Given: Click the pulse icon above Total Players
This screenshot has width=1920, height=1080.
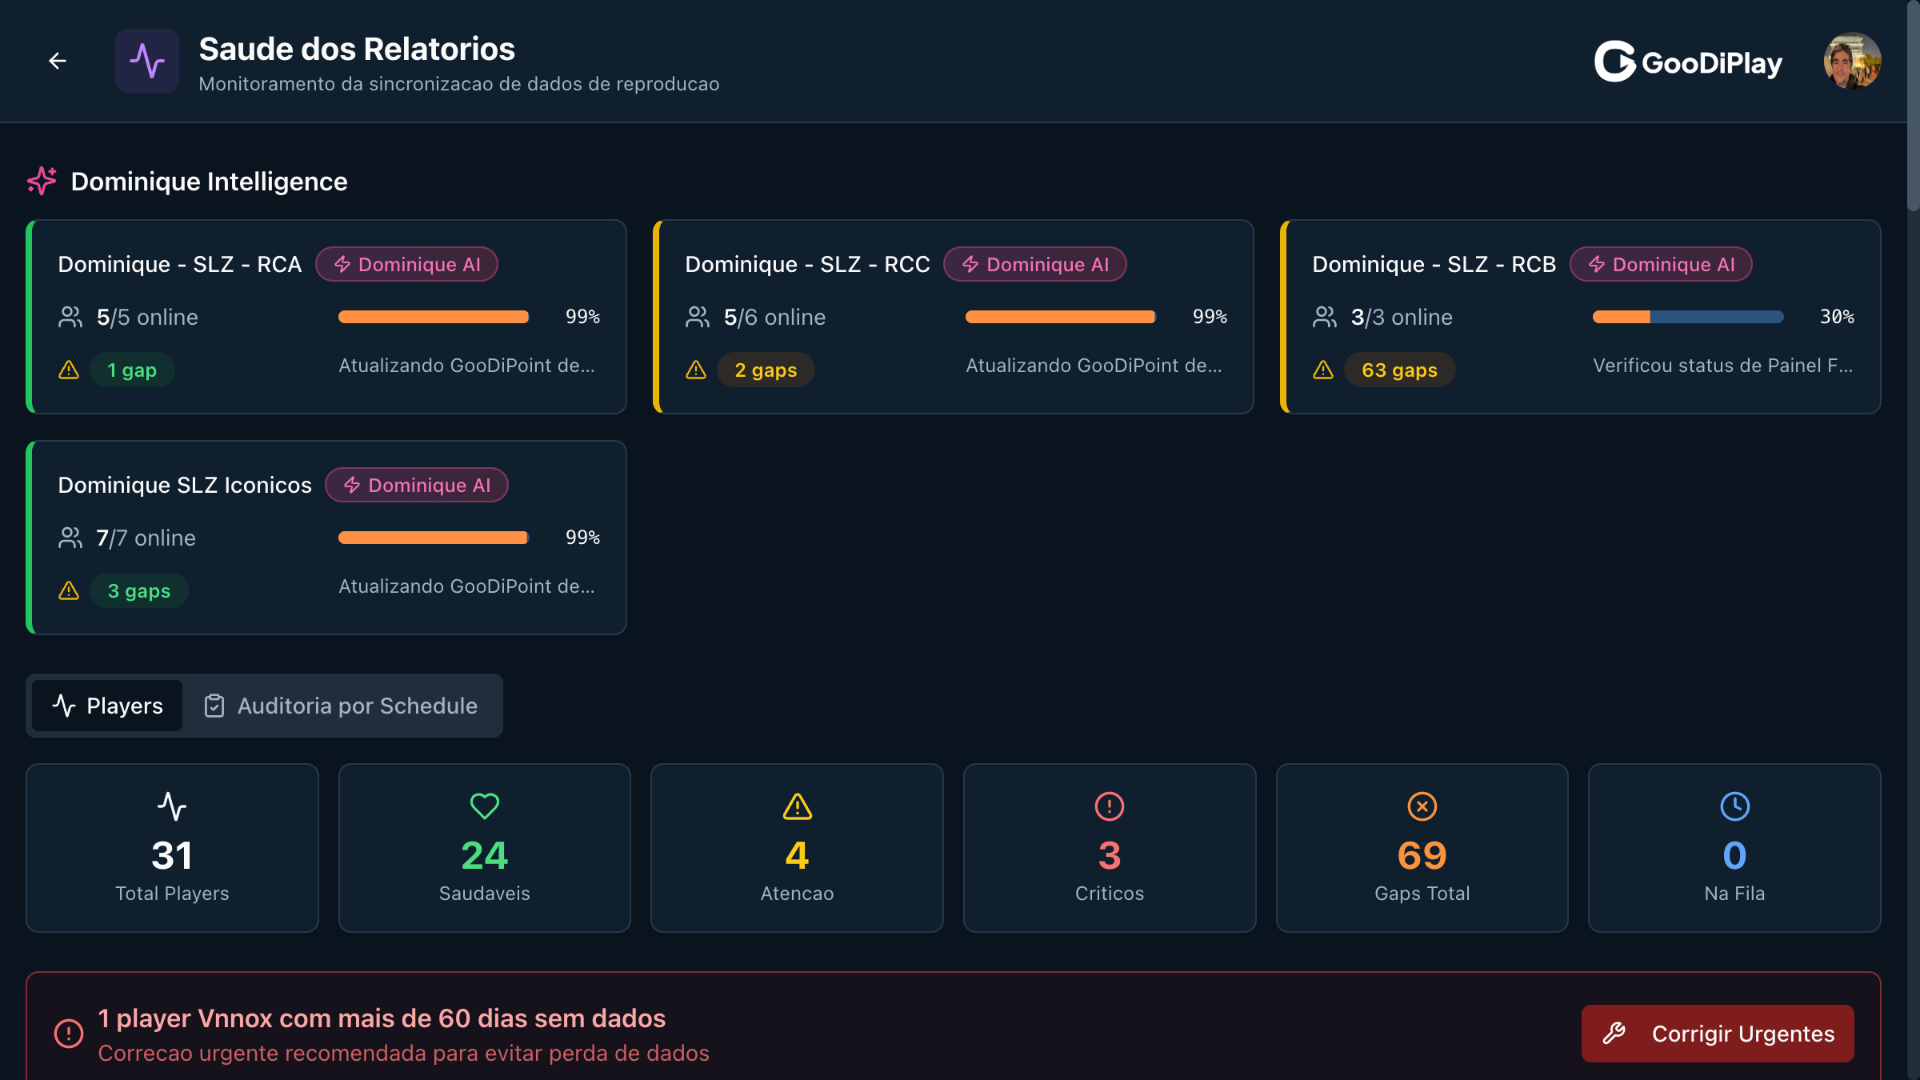Looking at the screenshot, I should coord(172,806).
